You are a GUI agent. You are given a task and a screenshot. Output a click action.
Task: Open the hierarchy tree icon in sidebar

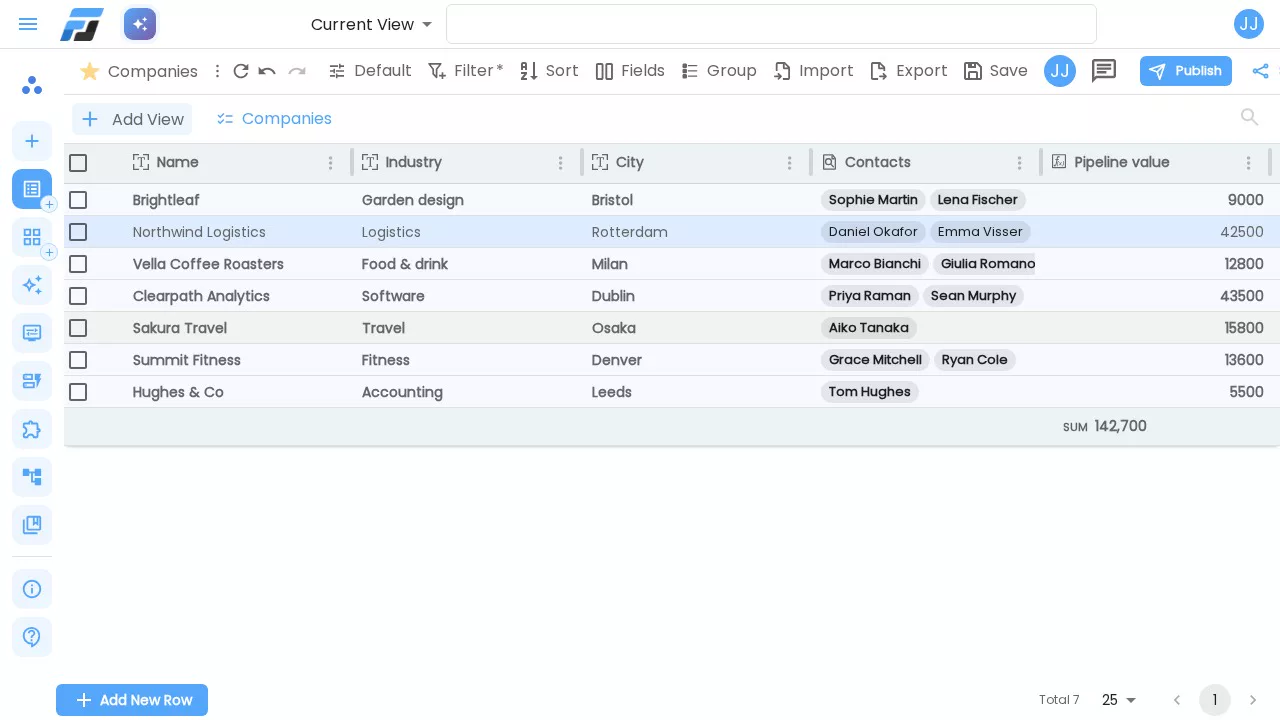click(x=32, y=477)
